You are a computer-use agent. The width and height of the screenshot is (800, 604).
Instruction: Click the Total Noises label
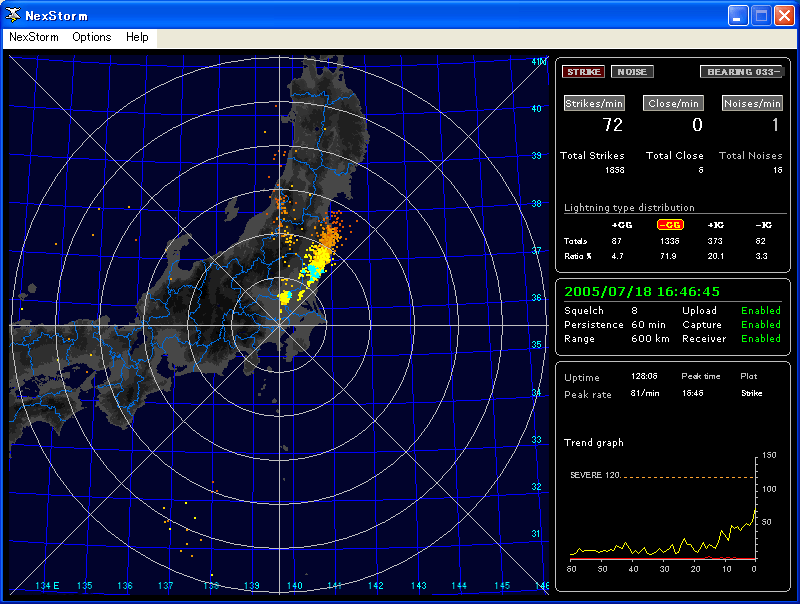point(751,156)
